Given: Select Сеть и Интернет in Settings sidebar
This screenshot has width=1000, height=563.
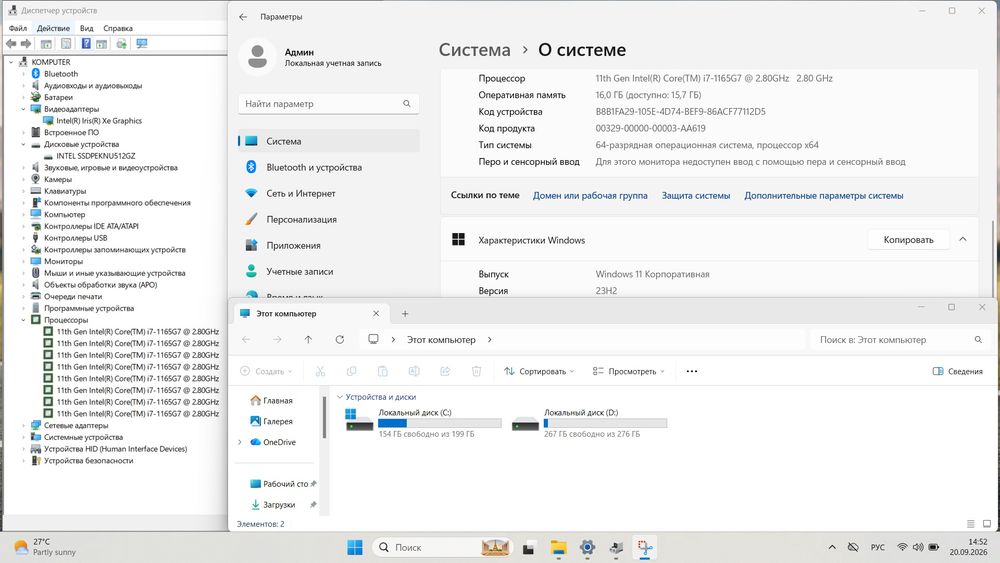Looking at the screenshot, I should (329, 193).
